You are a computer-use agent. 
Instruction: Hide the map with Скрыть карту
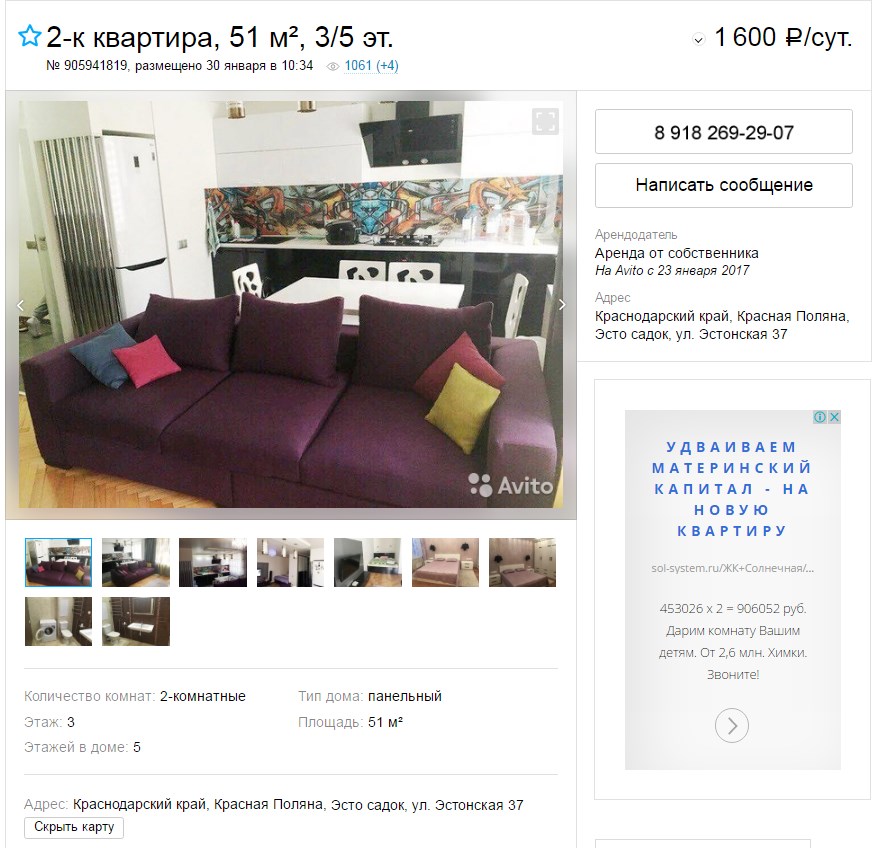pyautogui.click(x=74, y=827)
